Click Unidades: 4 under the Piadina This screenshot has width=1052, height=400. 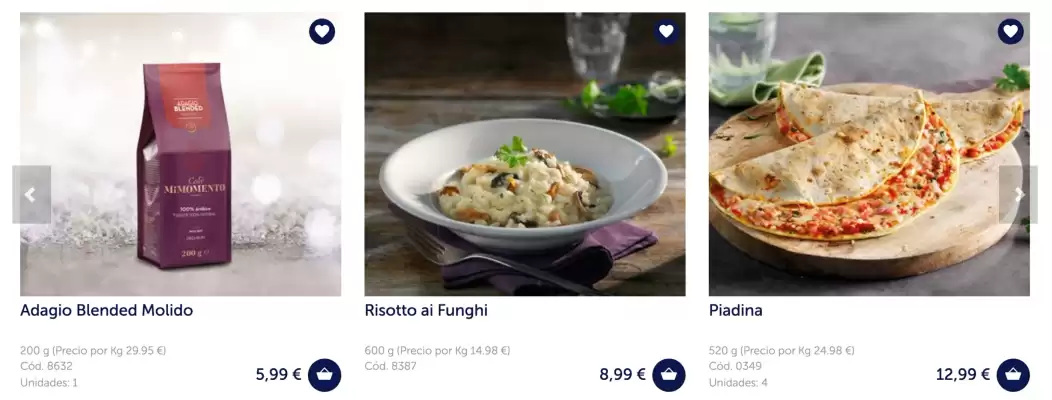pyautogui.click(x=738, y=383)
